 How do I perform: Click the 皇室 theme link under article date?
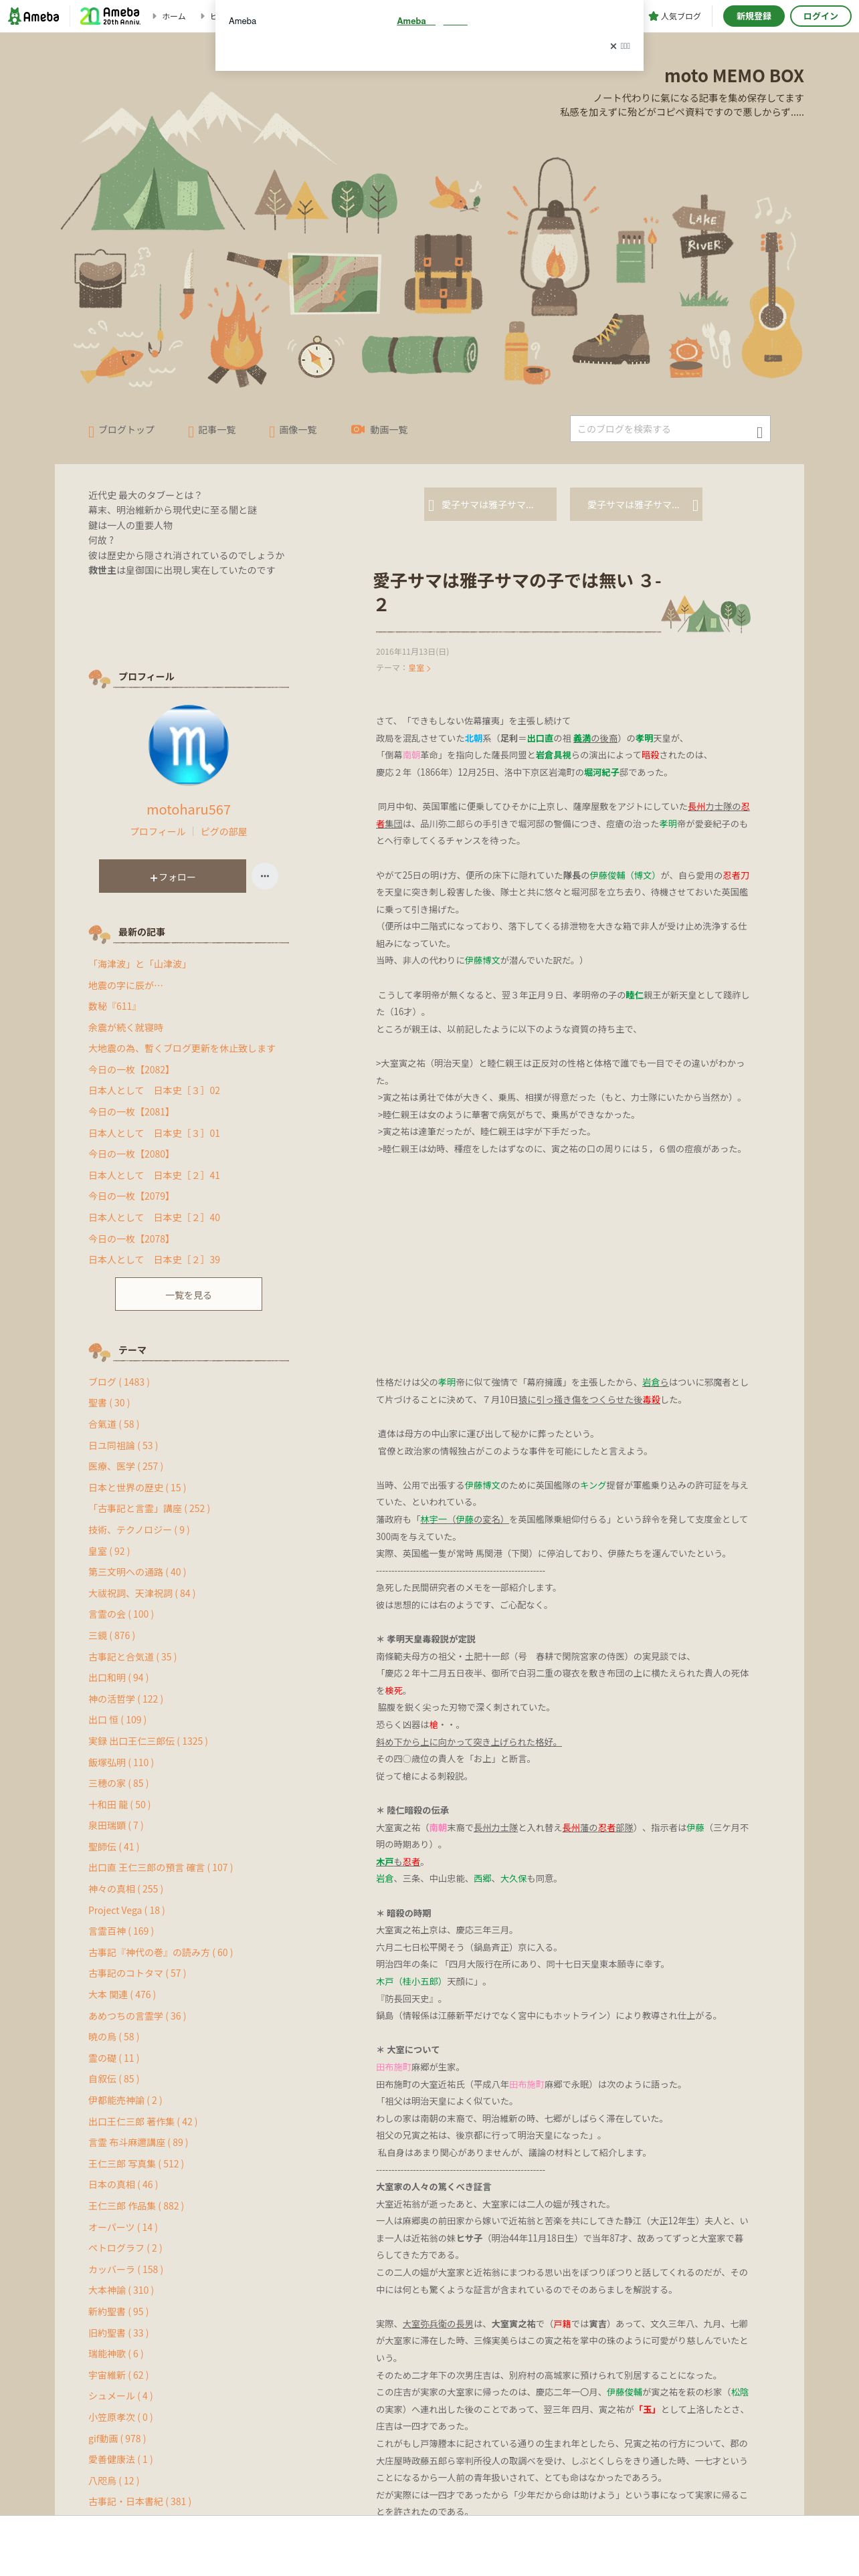pos(419,668)
